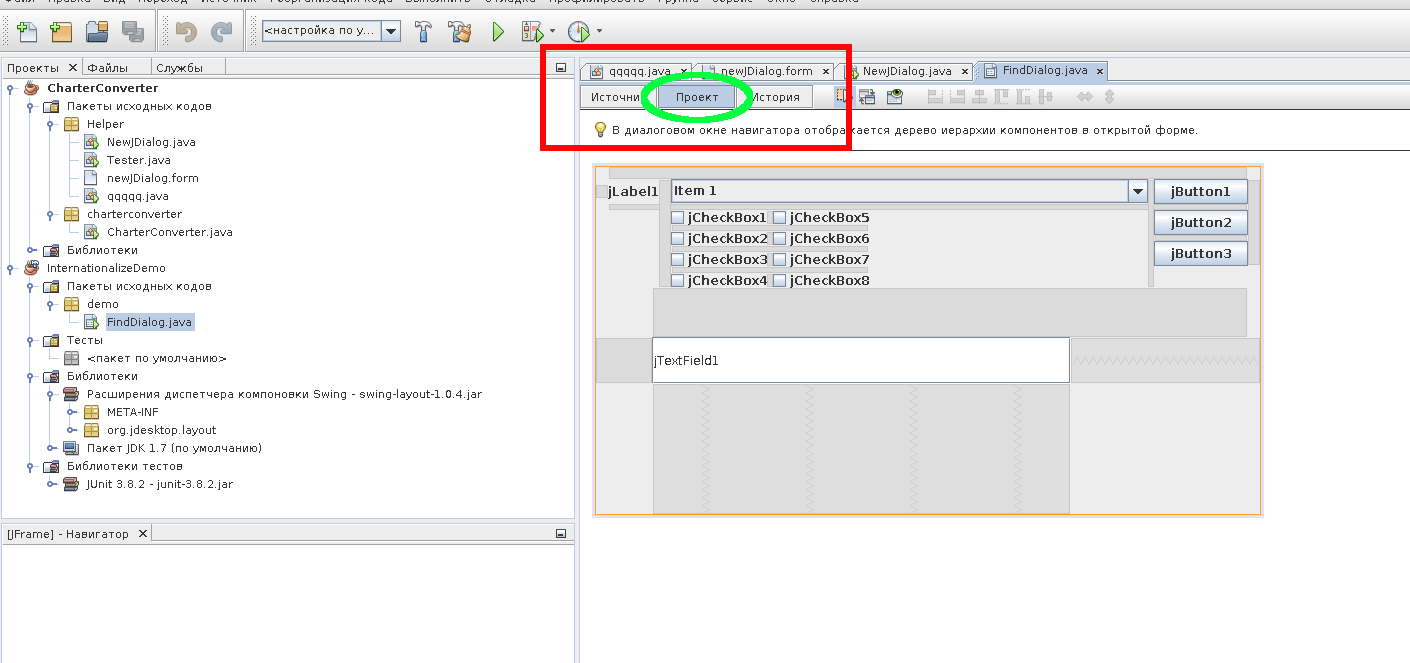Screen dimensions: 1410x663
Task: Click into the jTextField1 field
Action: (x=861, y=360)
